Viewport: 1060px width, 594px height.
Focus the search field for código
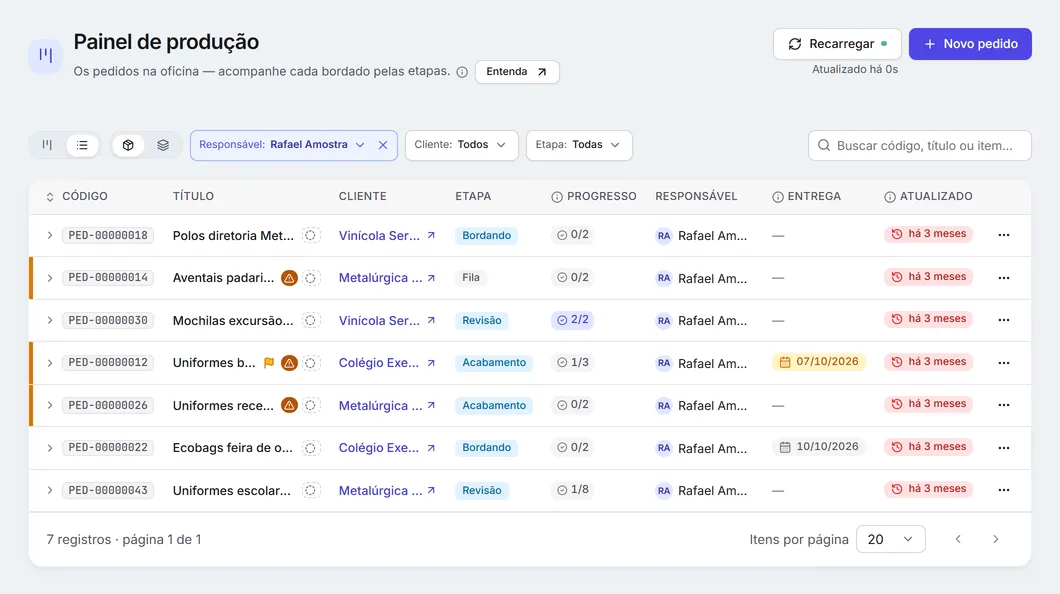tap(919, 145)
